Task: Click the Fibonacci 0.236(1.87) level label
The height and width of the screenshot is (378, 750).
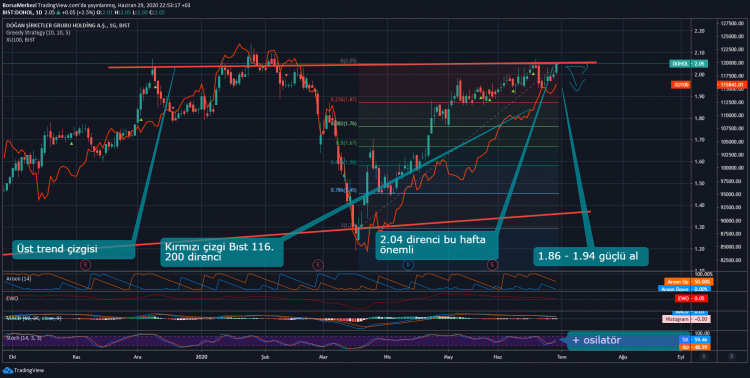Action: 344,100
